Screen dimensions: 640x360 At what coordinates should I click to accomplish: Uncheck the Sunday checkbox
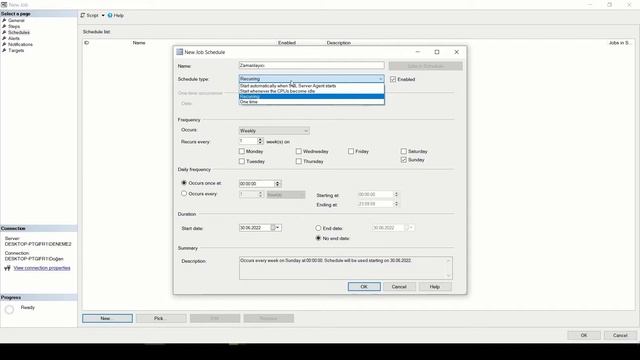click(x=404, y=160)
